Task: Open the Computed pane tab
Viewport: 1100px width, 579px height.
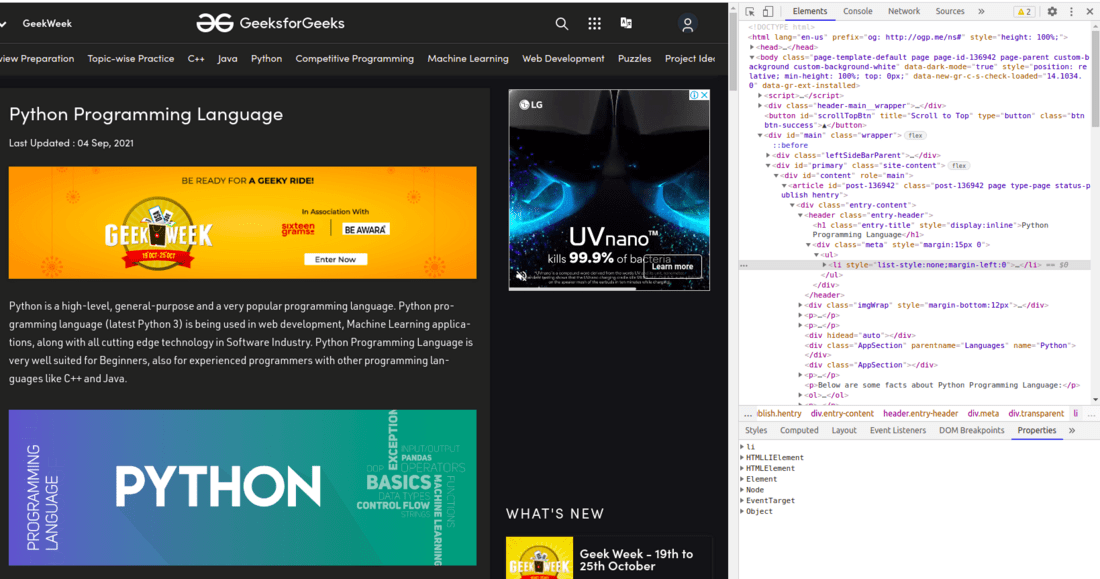Action: 799,430
